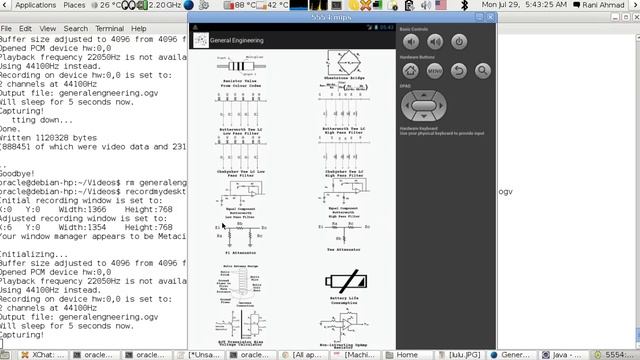Click the emulator Home hardware button
This screenshot has height=360, width=640.
pos(411,71)
